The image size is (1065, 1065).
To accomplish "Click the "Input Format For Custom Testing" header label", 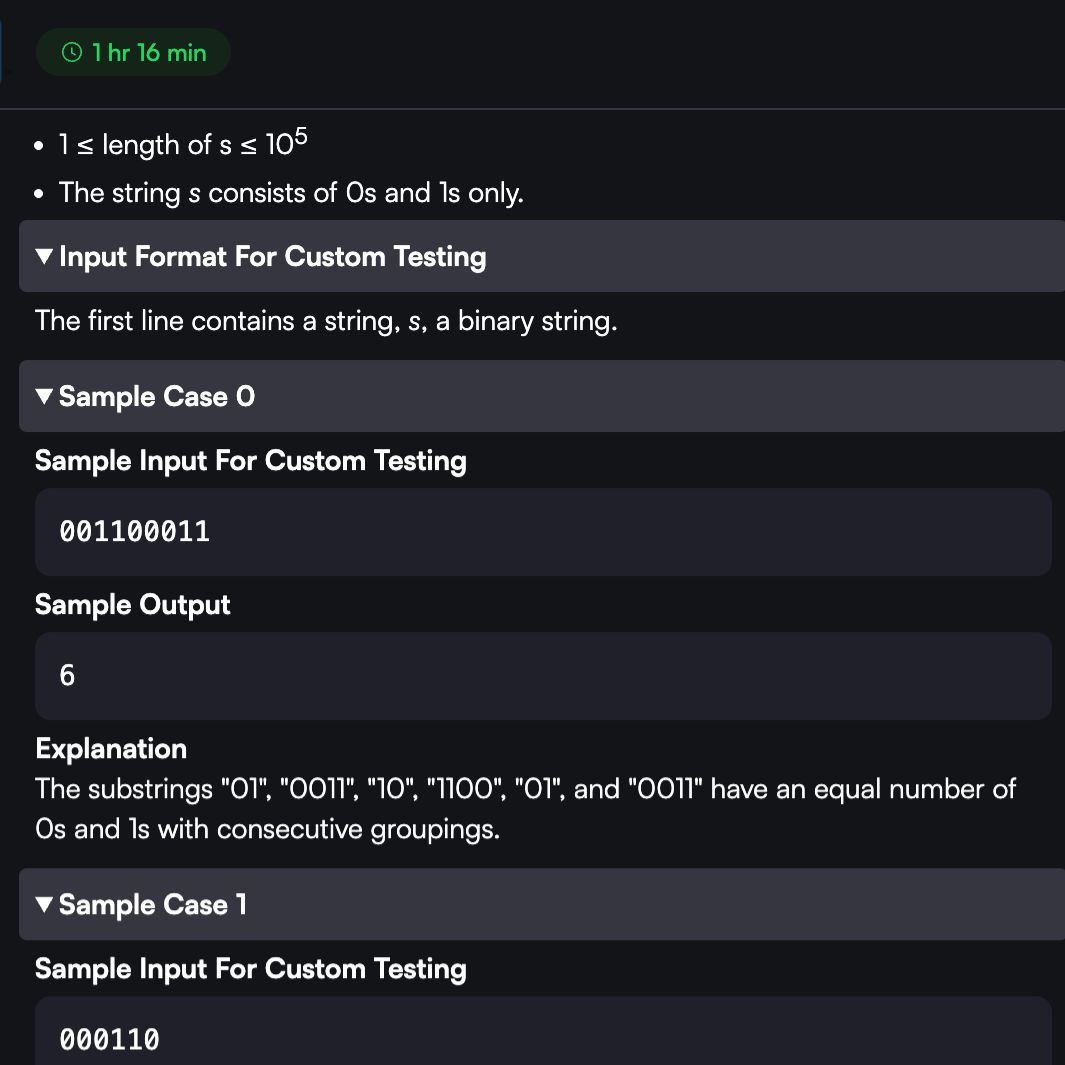I will click(272, 257).
